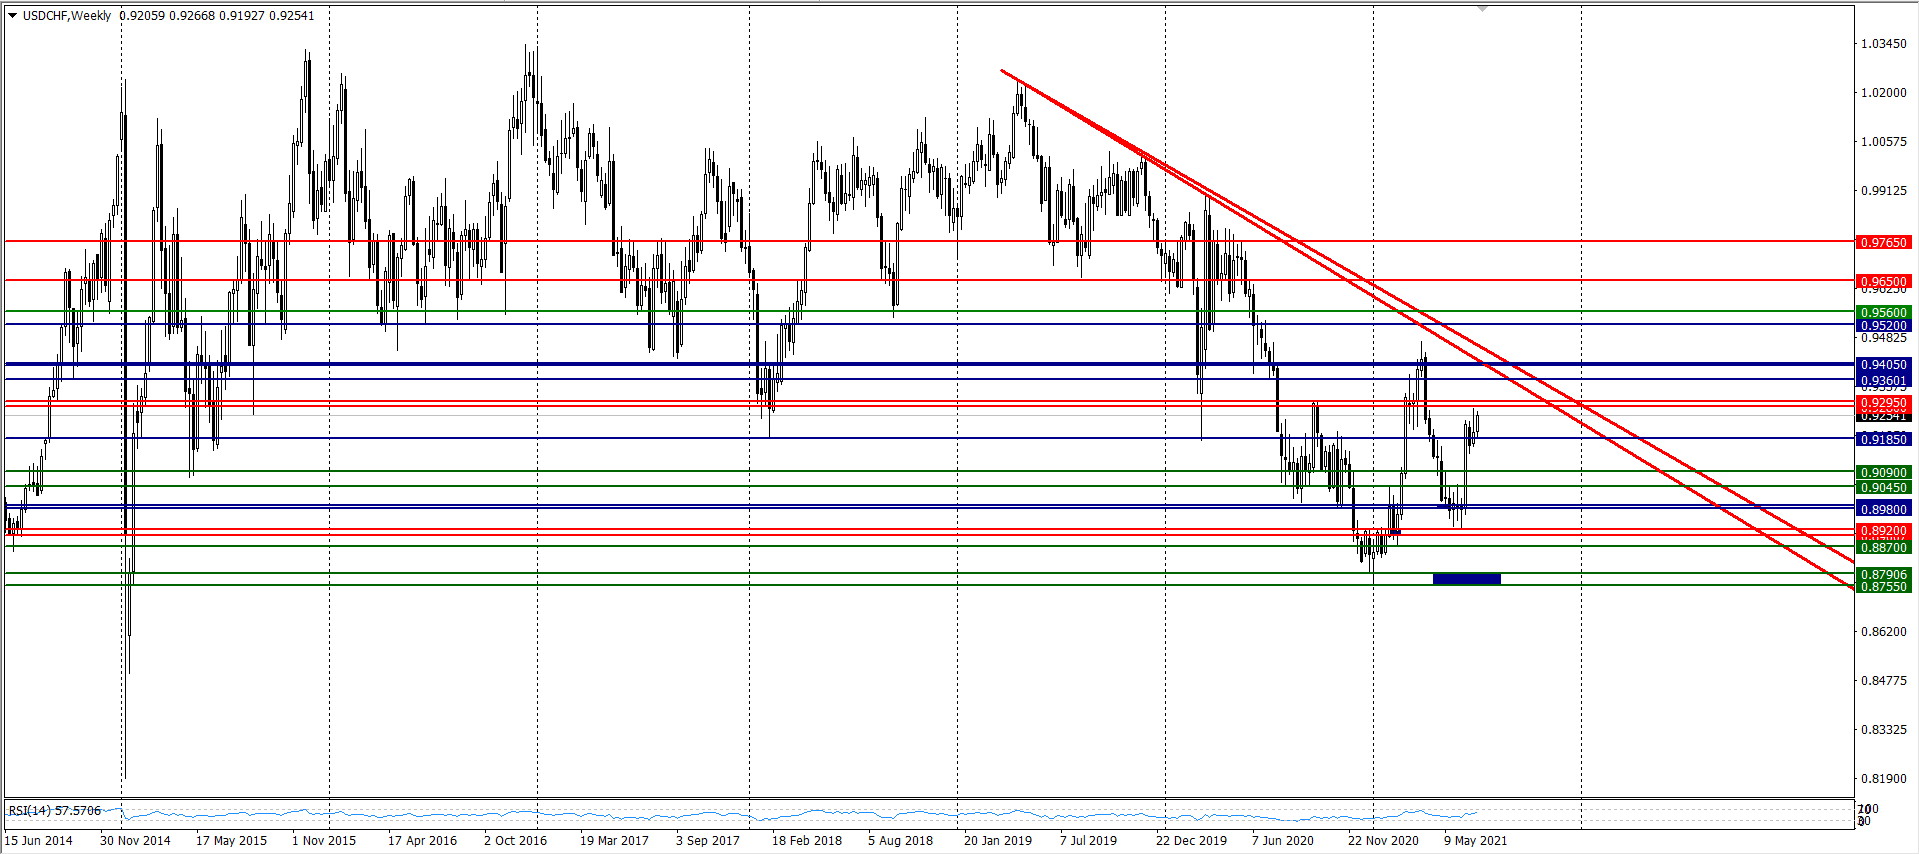Click the blue 0.94050 price label
1919x854 pixels.
point(1883,365)
